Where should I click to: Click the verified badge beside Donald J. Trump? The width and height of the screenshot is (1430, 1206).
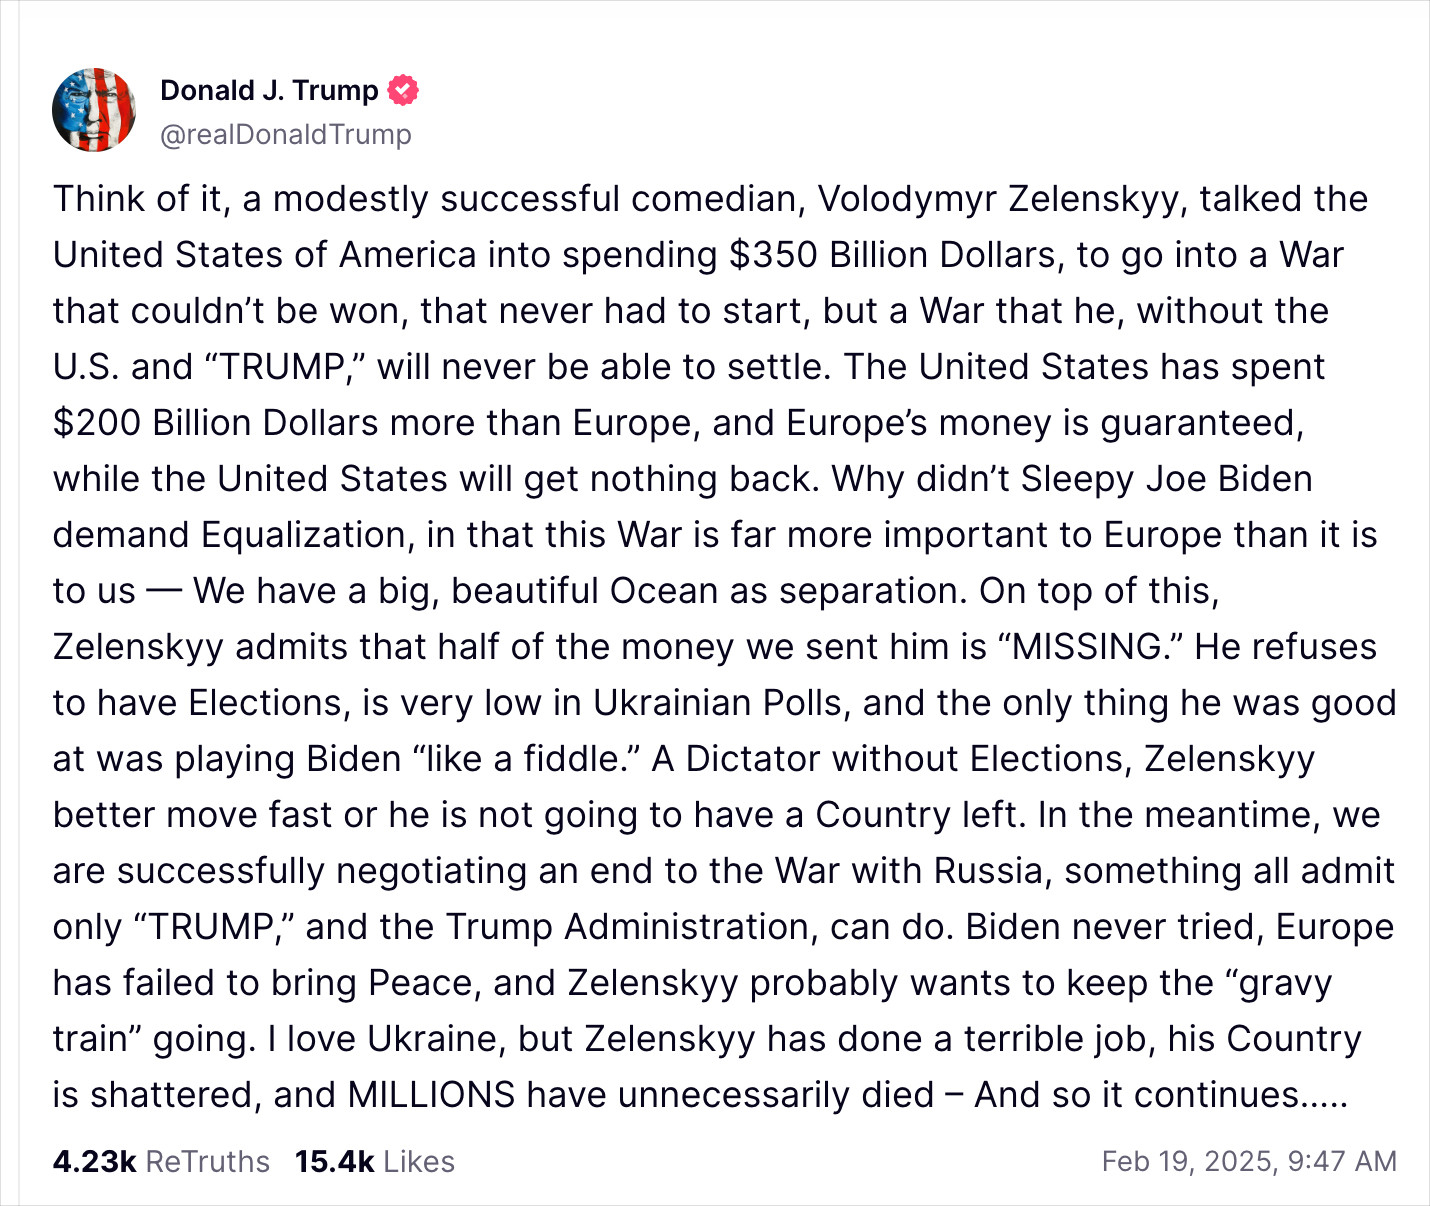[402, 91]
